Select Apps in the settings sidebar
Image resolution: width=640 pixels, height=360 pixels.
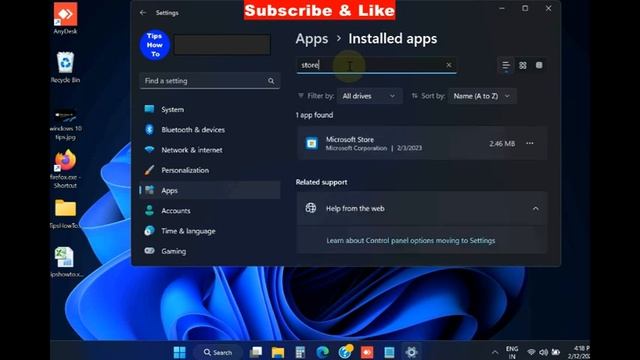click(209, 190)
